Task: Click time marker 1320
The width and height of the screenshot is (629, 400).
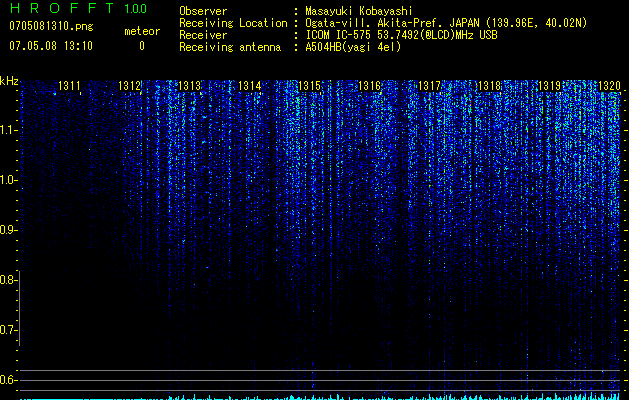Action: click(x=609, y=86)
